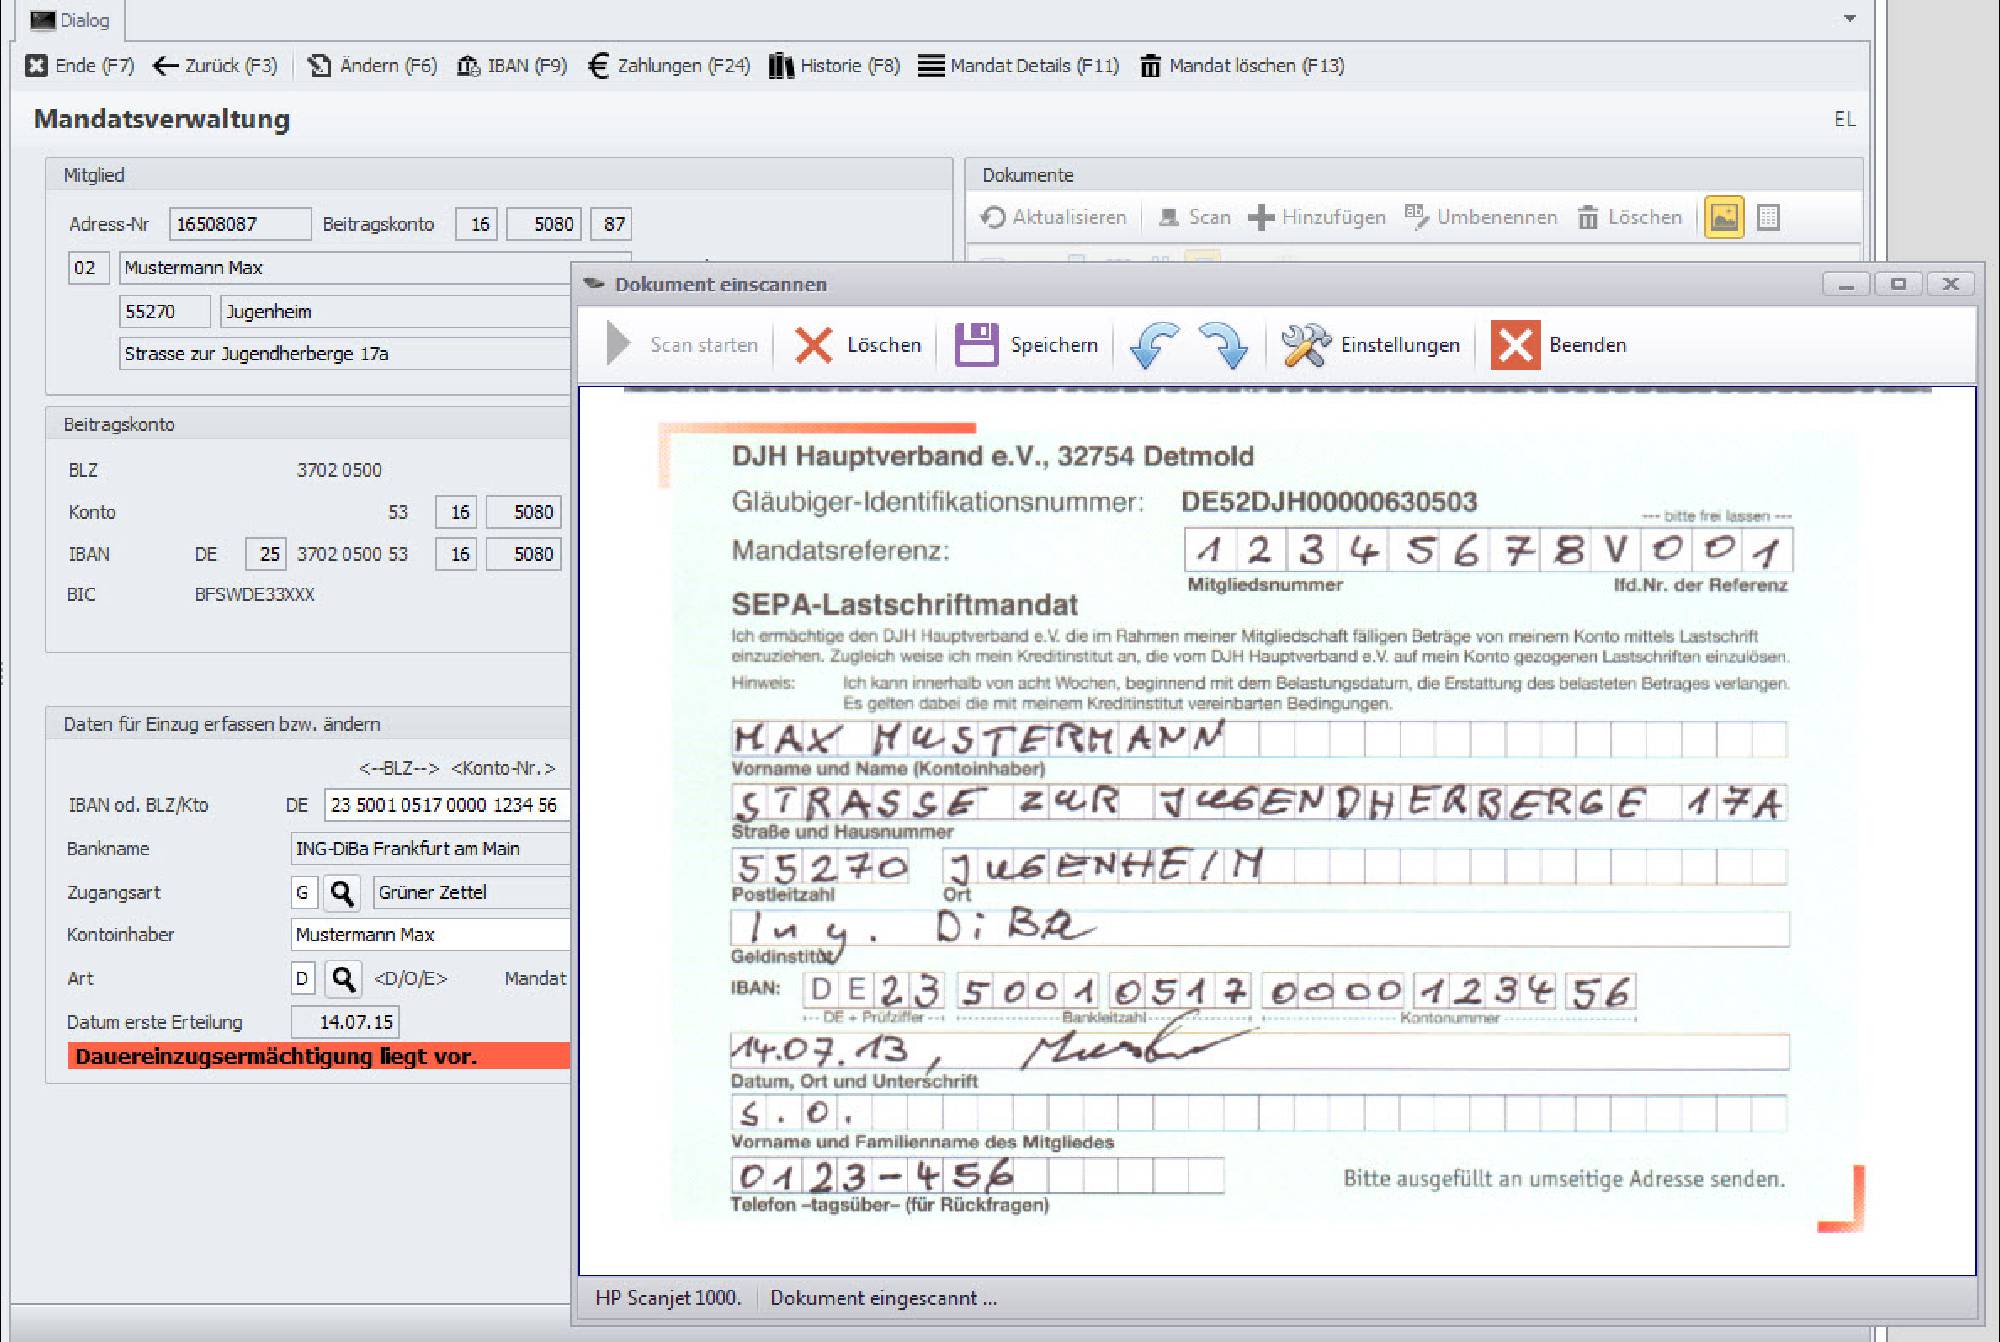Click the scanned SEPA mandate image

click(x=1277, y=830)
